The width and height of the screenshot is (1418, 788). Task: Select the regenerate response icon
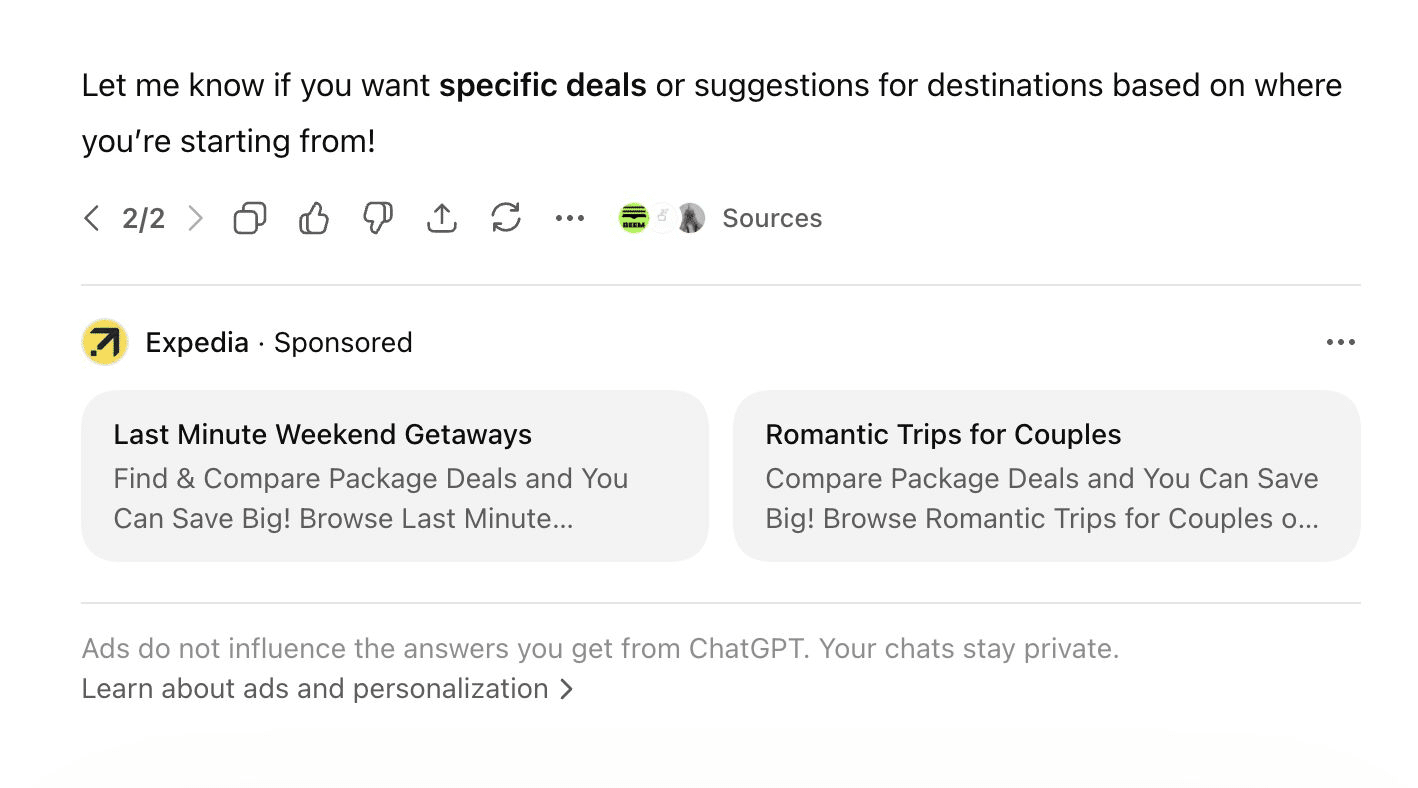(506, 218)
